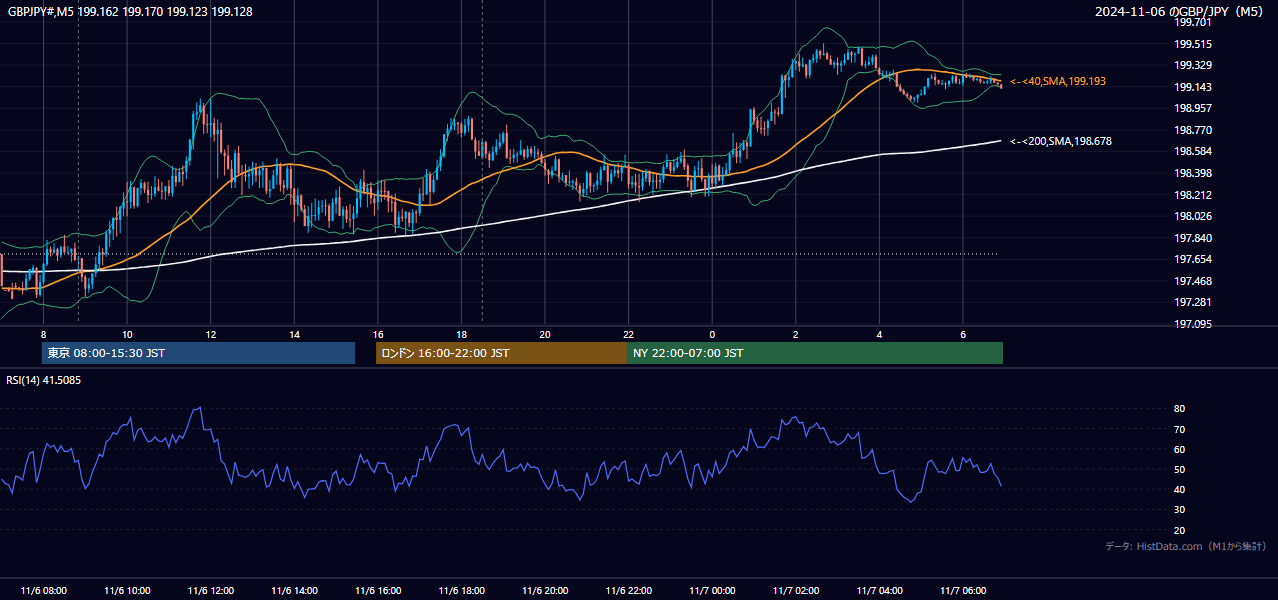Click price axis value 197.281
1278x600 pixels.
(1193, 302)
